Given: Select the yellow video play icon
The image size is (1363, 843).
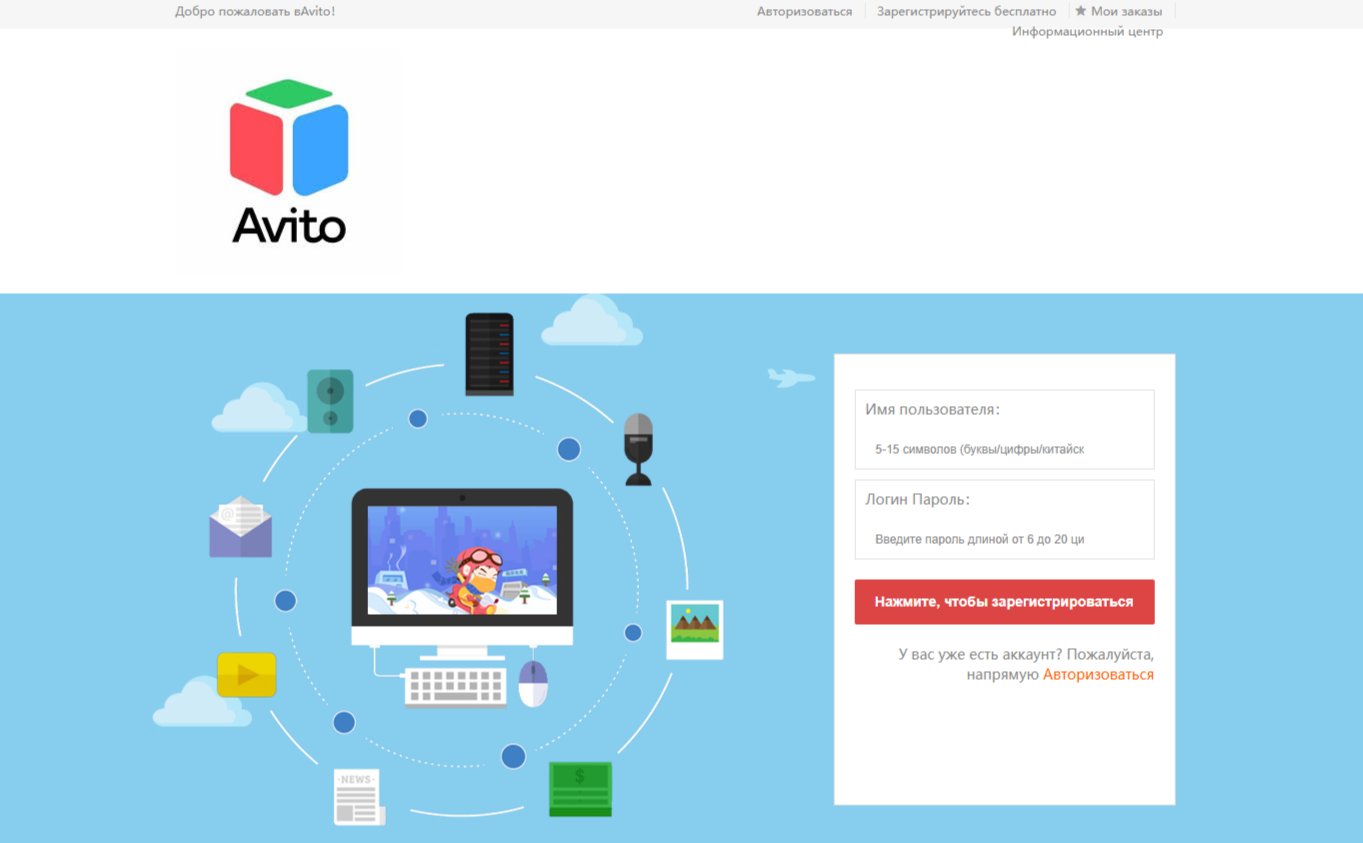Looking at the screenshot, I should (x=245, y=674).
